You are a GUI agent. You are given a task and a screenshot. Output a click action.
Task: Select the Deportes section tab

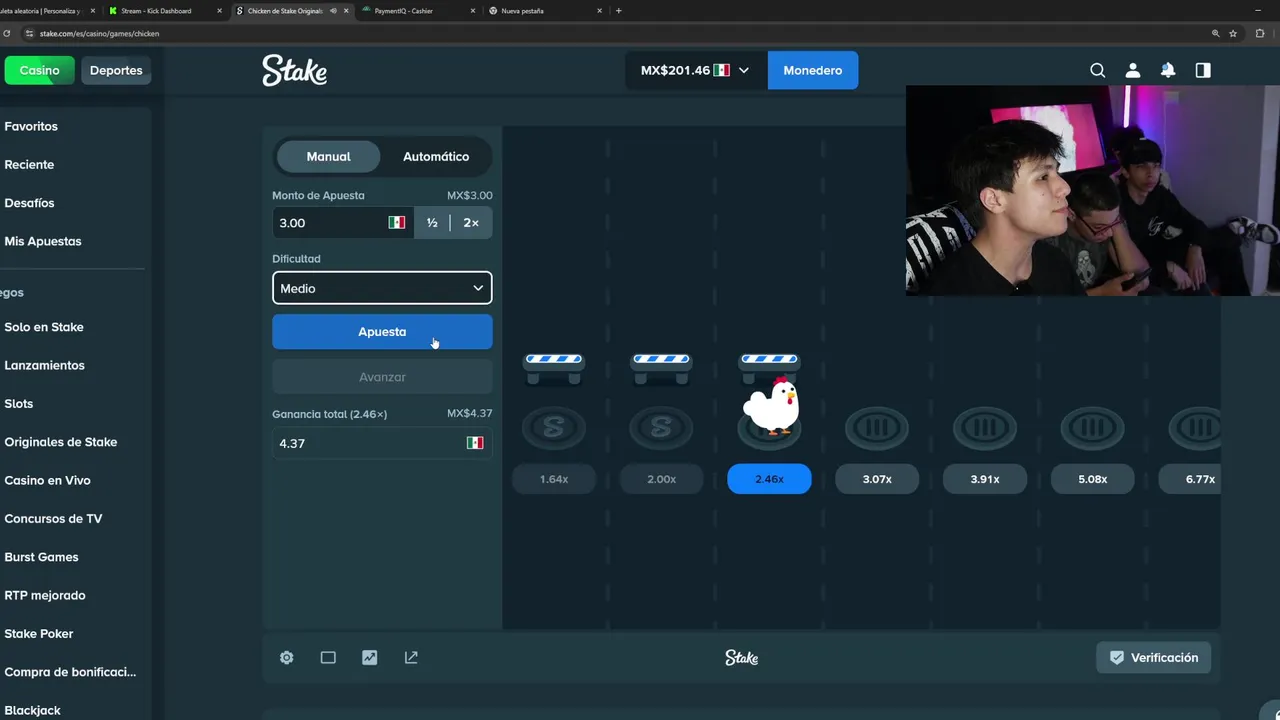click(x=116, y=70)
